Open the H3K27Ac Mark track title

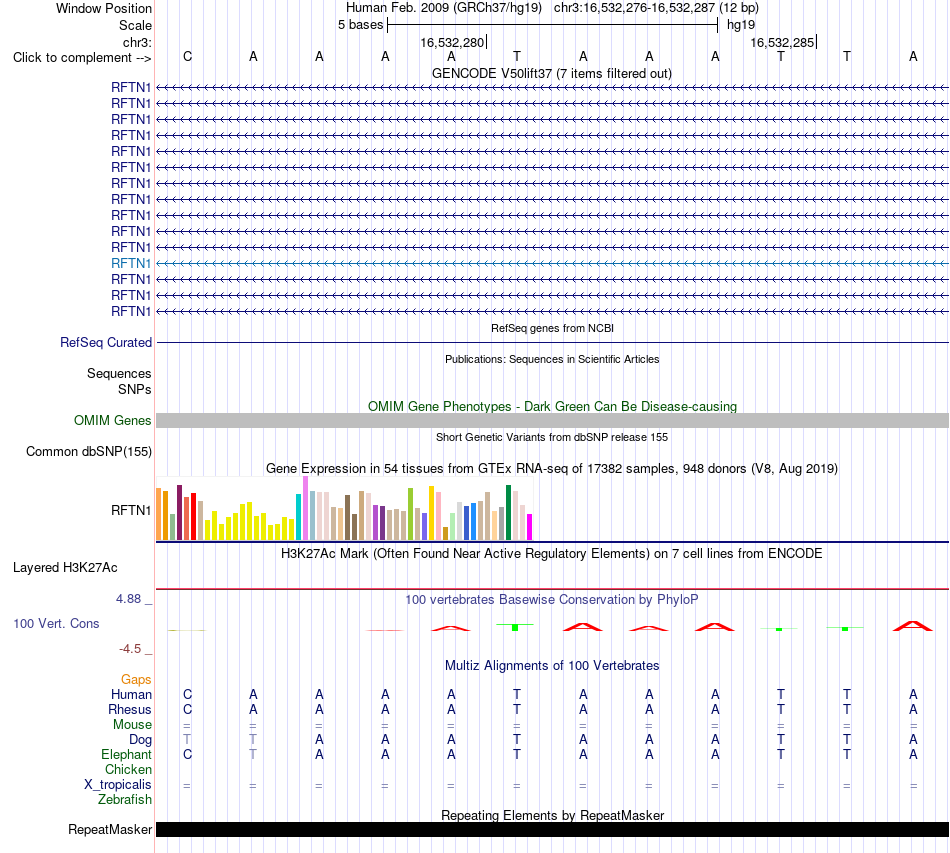point(552,554)
